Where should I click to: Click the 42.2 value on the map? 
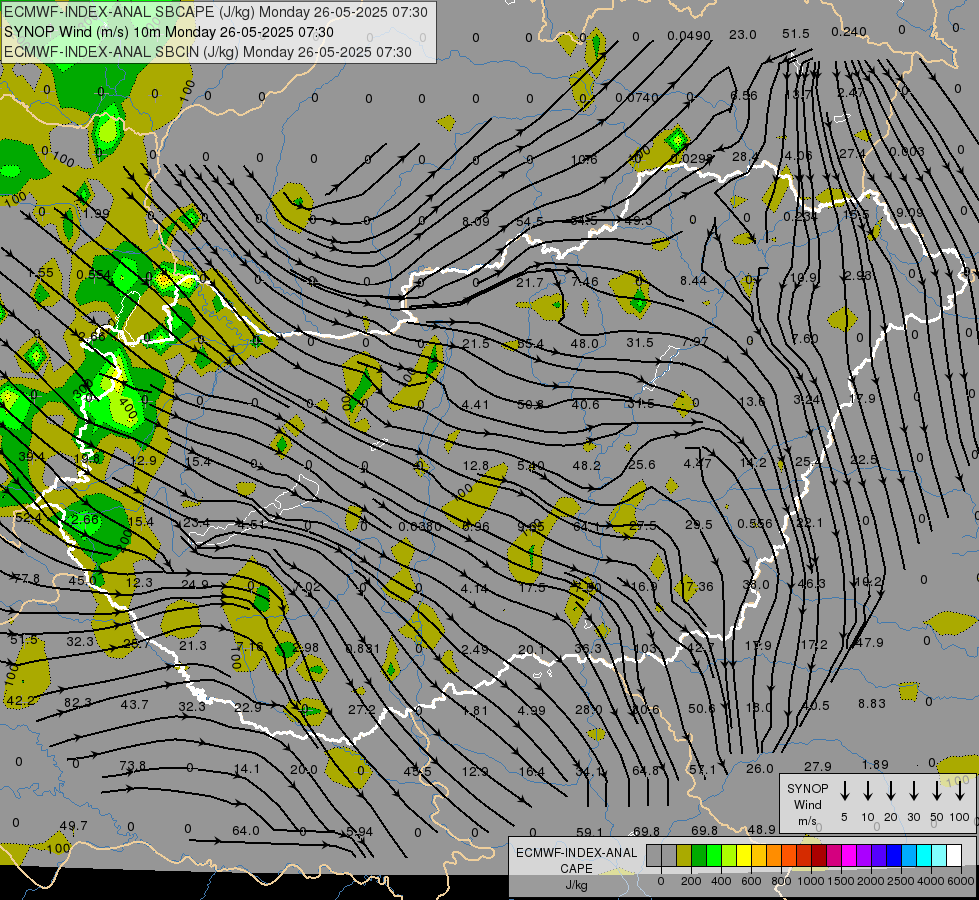tap(21, 701)
